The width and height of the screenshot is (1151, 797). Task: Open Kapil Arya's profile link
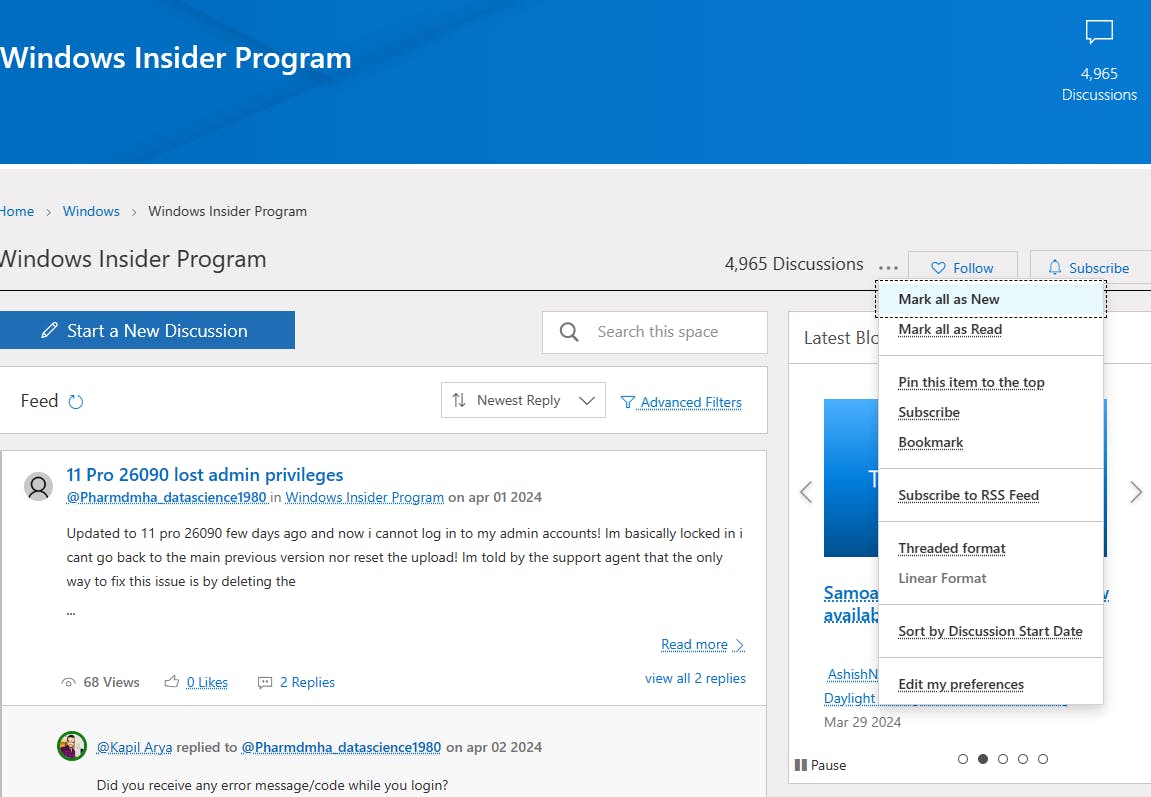coord(134,747)
